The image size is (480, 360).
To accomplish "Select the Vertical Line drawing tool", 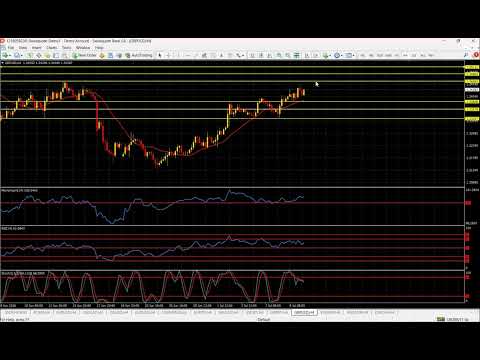I will 178,55.
